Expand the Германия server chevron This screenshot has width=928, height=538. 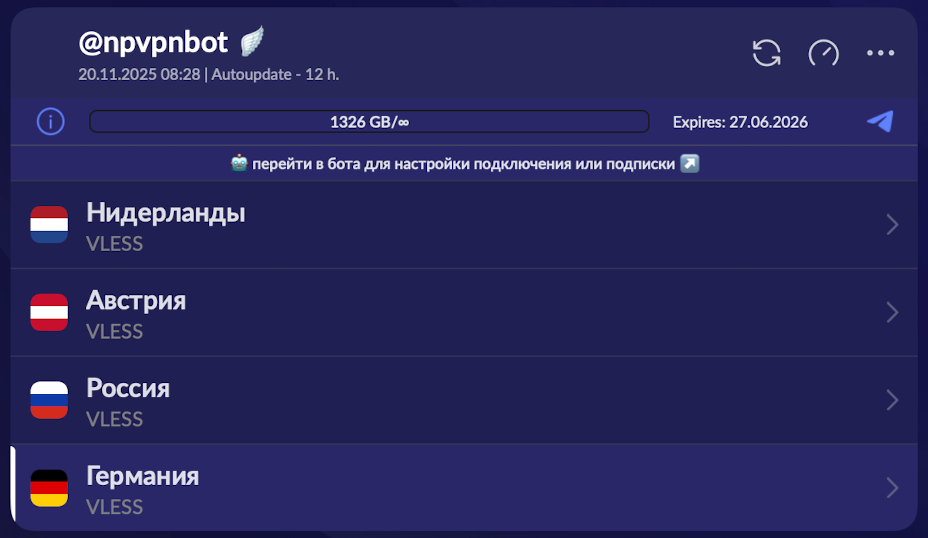(x=892, y=488)
